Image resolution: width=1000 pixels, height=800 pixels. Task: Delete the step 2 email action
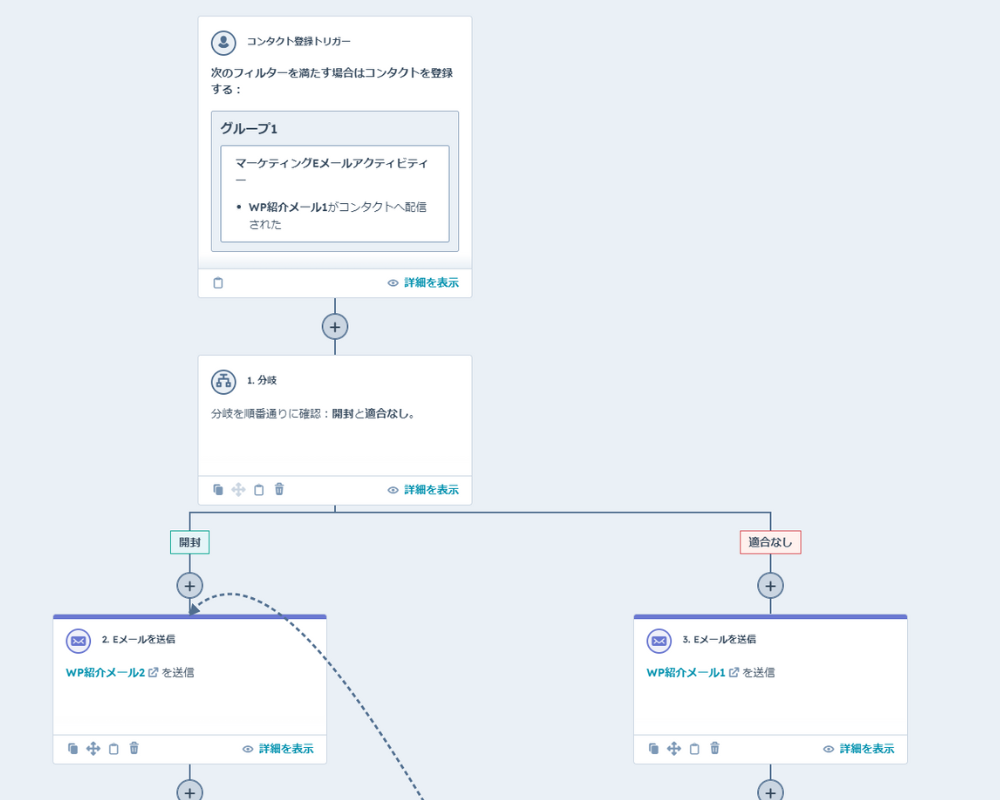(134, 749)
